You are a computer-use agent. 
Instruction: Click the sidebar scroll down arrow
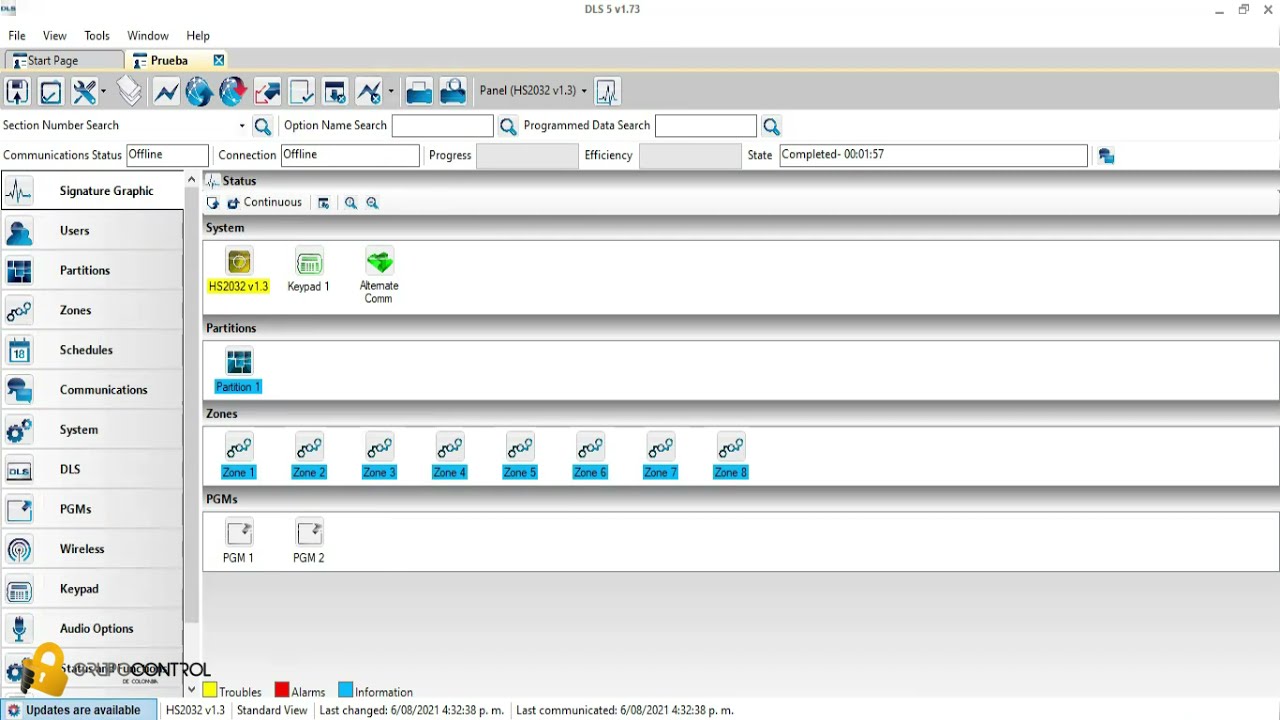pyautogui.click(x=191, y=690)
